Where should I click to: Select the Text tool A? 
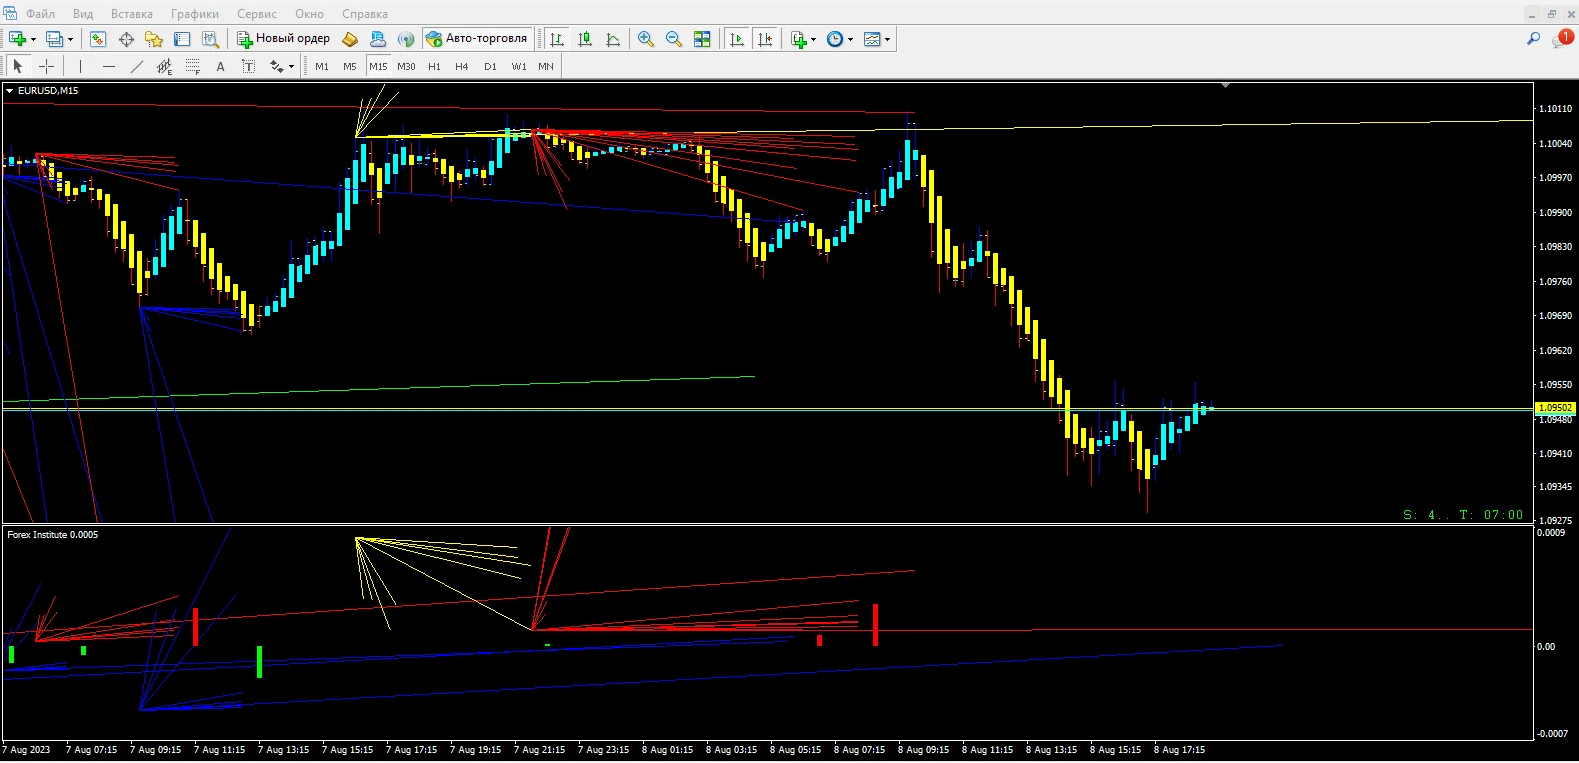pyautogui.click(x=221, y=67)
